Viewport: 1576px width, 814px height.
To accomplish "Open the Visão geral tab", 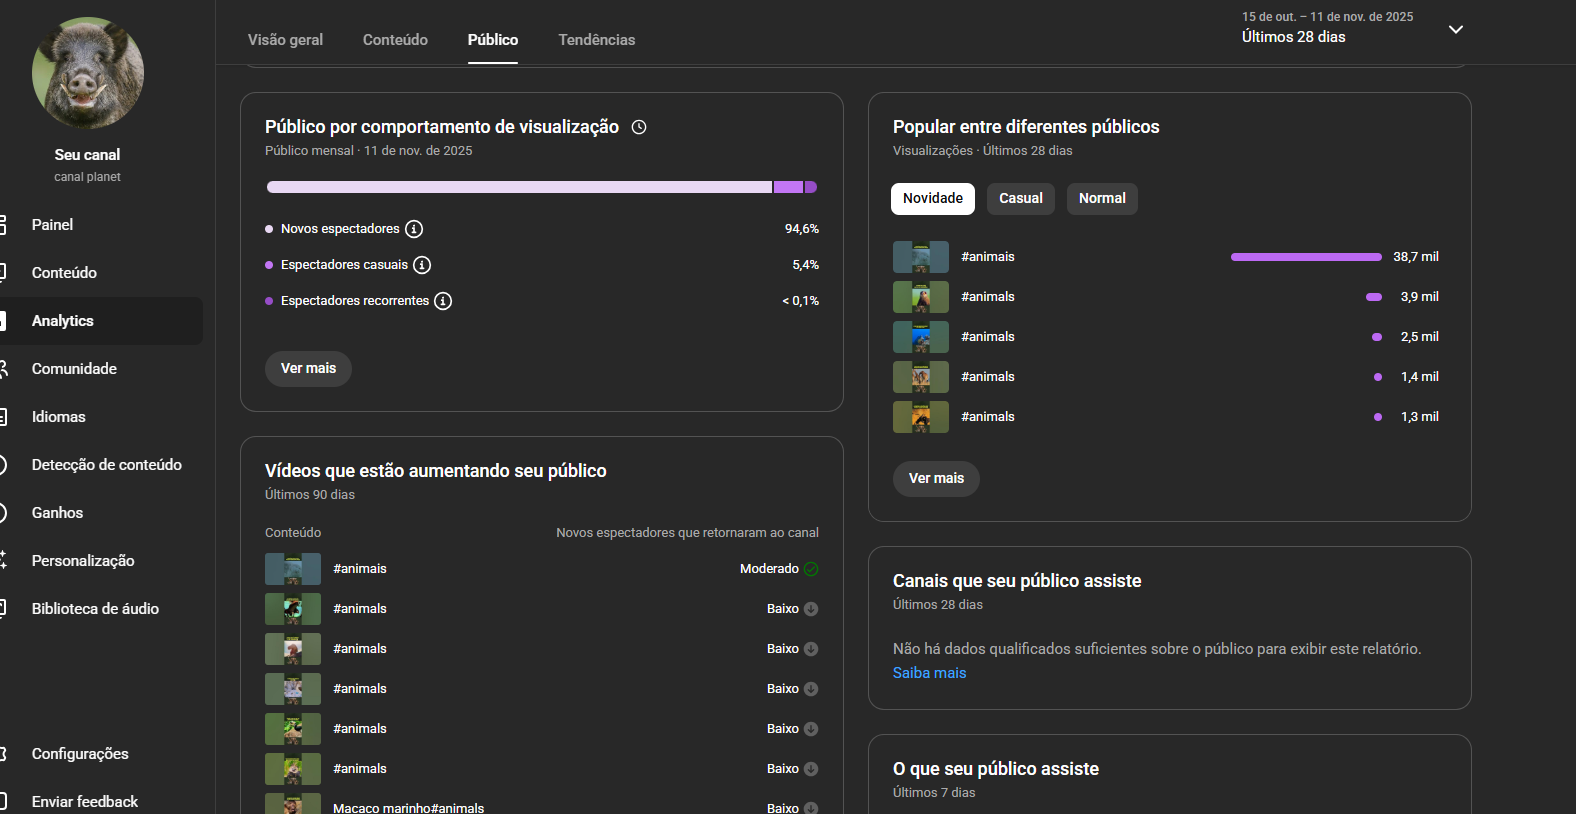I will 285,40.
